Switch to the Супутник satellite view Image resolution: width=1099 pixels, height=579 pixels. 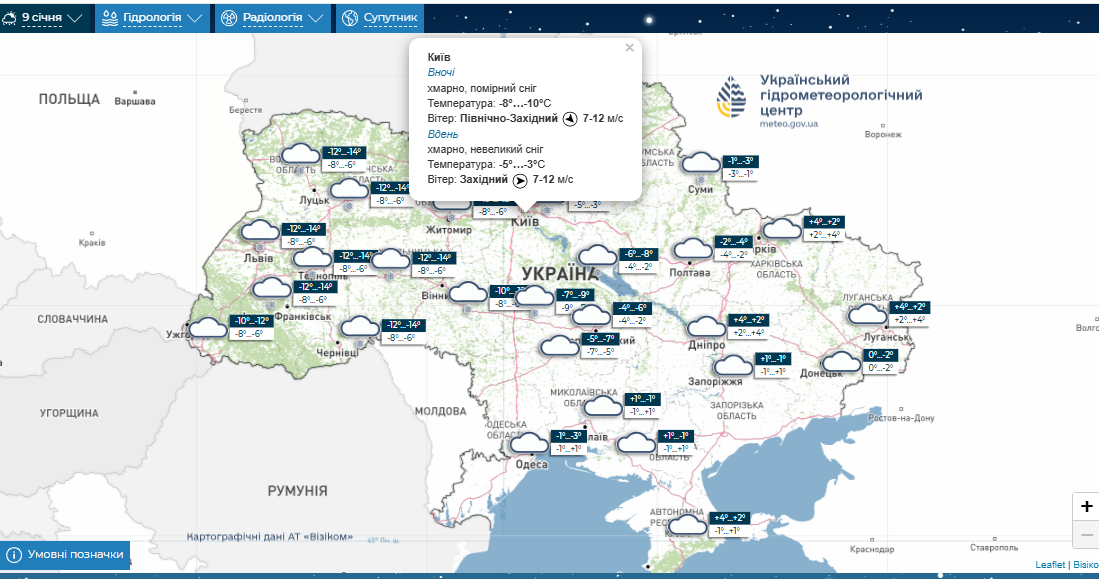tap(380, 18)
